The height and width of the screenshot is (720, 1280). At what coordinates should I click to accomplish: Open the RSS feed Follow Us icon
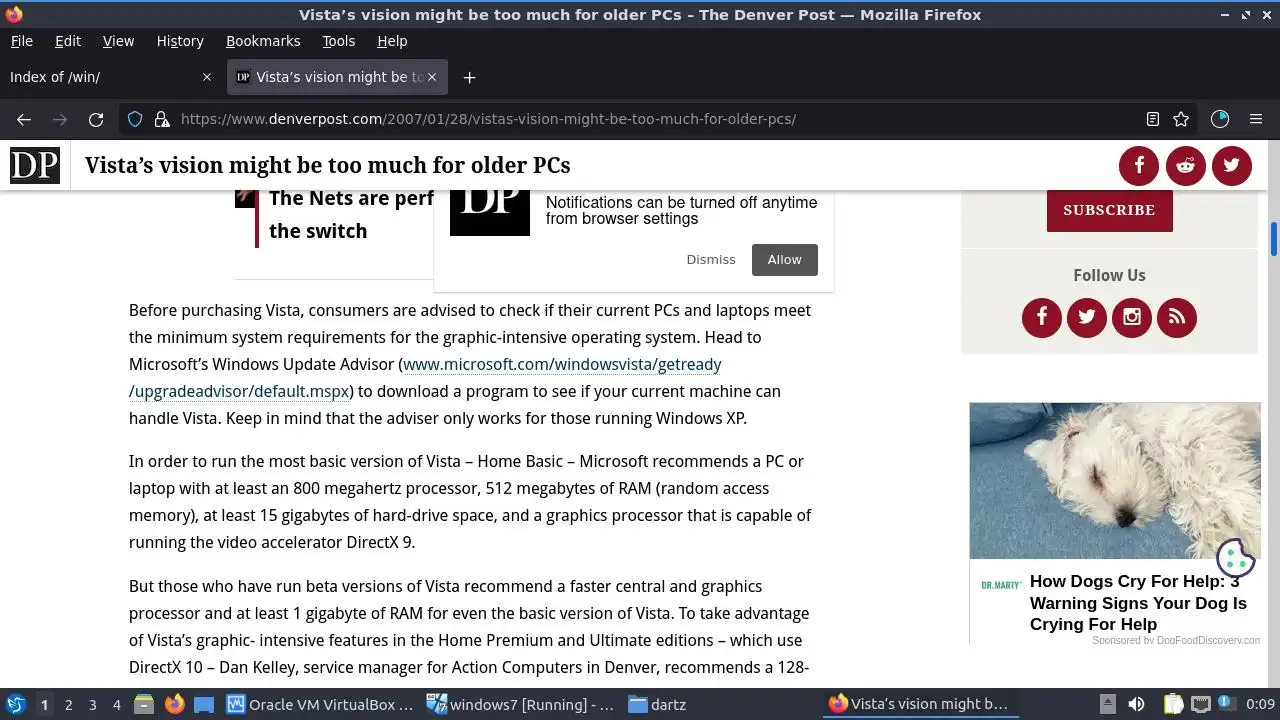coord(1177,318)
